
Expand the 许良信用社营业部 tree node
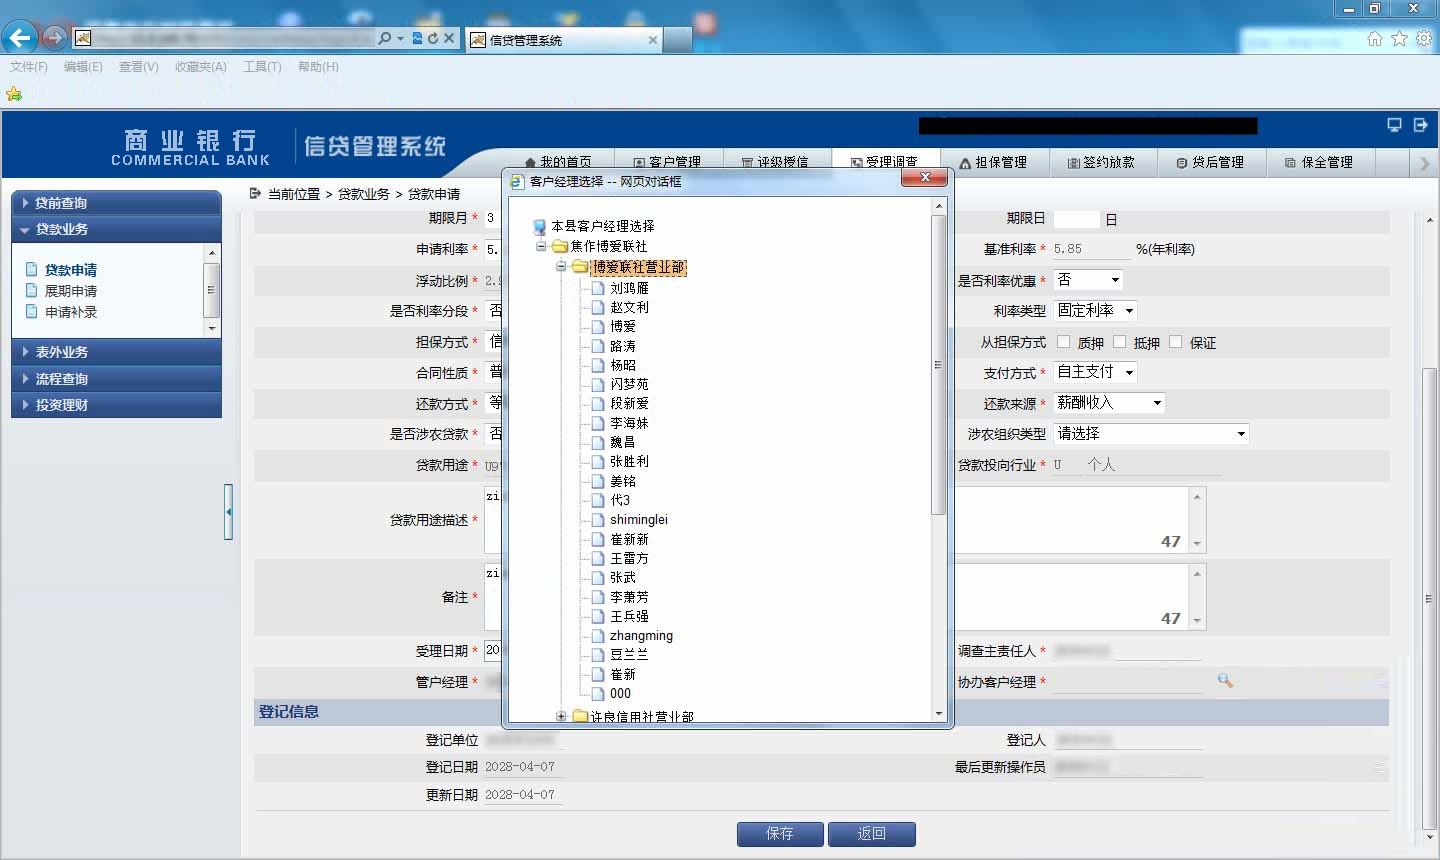(561, 716)
